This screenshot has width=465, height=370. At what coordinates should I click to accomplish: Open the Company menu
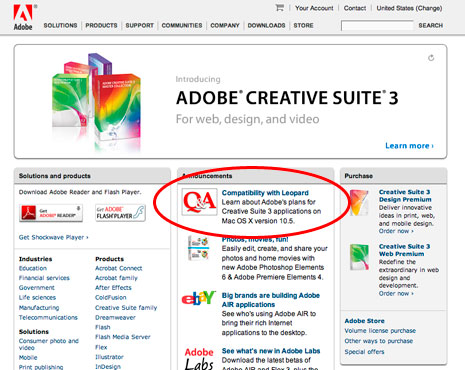tap(225, 25)
